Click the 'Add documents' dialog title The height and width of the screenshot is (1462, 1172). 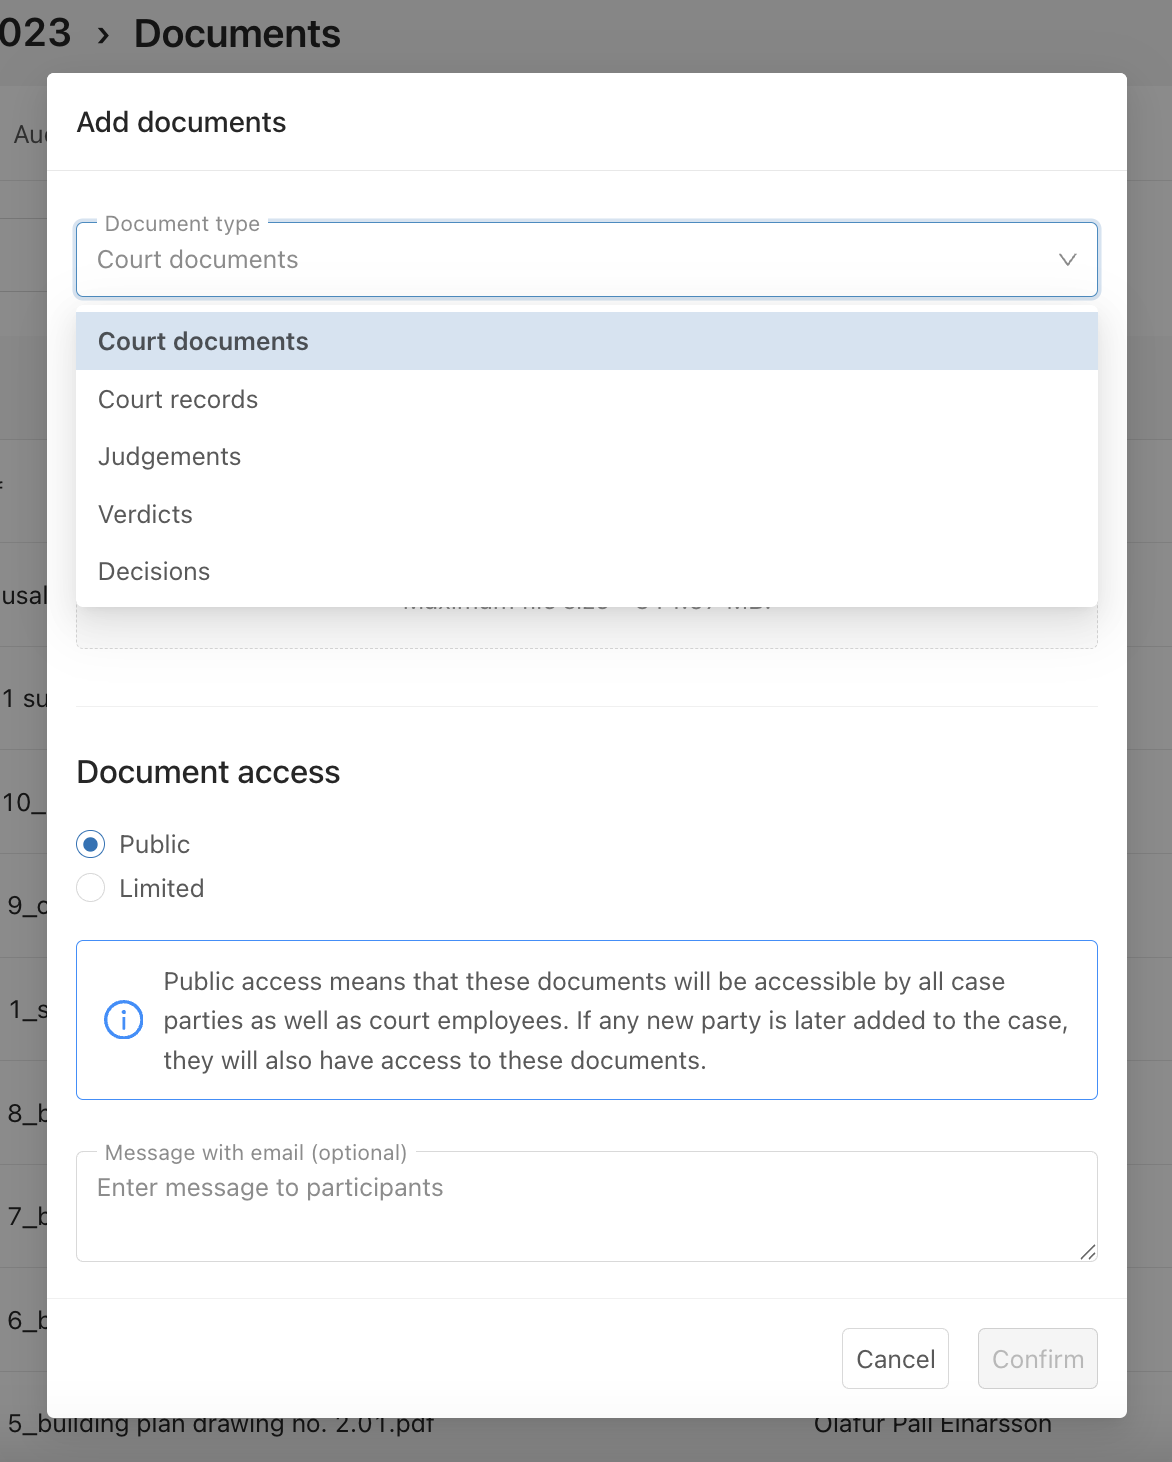tap(181, 122)
